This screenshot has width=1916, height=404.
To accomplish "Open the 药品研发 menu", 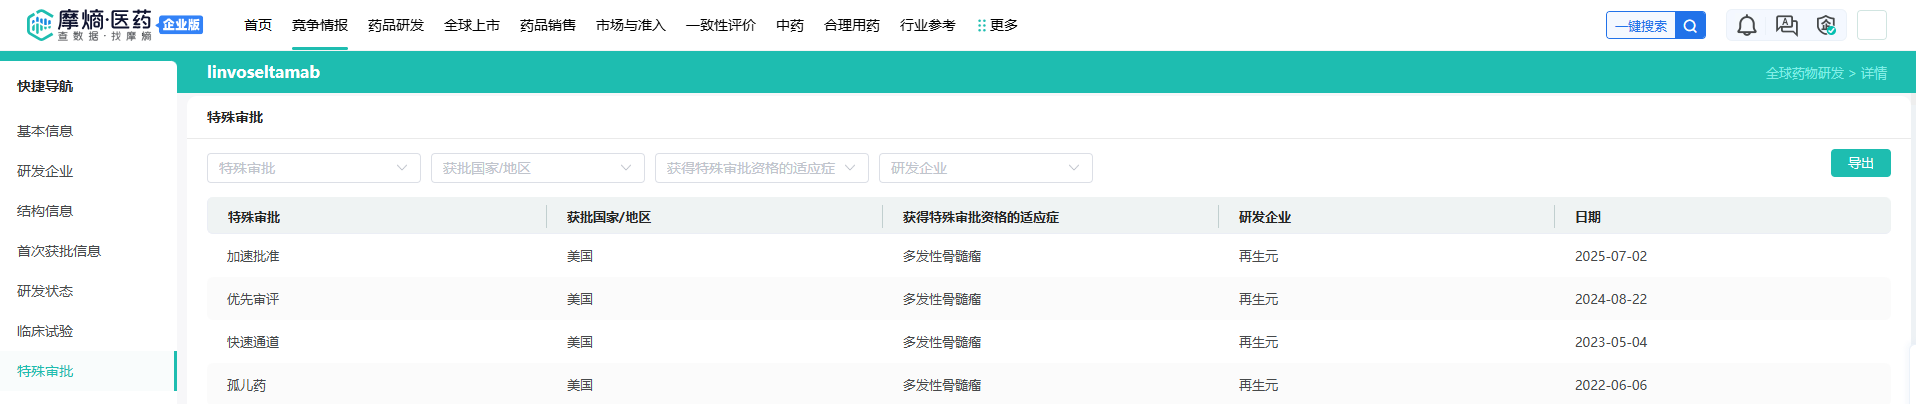I will coord(396,25).
